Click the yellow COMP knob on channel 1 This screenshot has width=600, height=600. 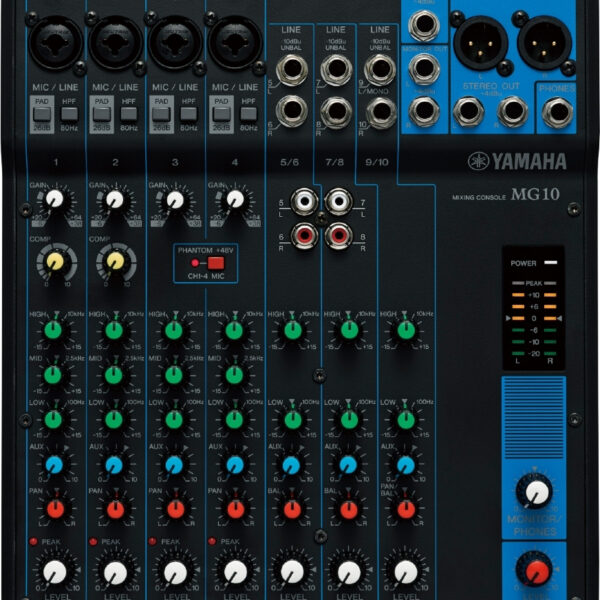55,261
